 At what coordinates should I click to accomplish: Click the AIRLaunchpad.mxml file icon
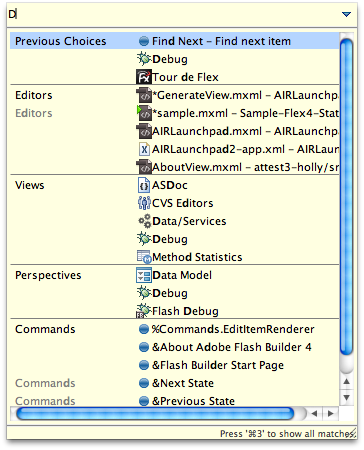(144, 131)
